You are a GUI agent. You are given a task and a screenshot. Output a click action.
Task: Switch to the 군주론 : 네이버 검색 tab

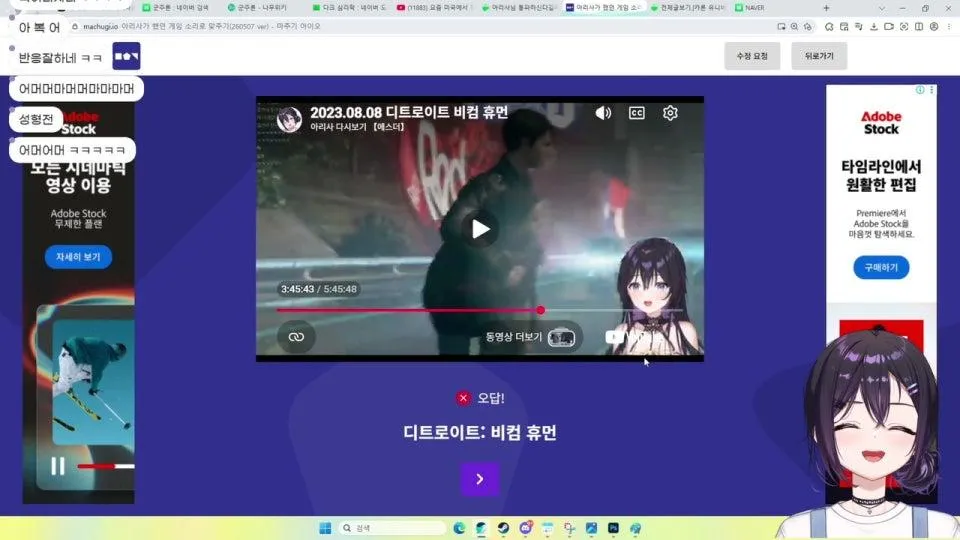click(176, 7)
